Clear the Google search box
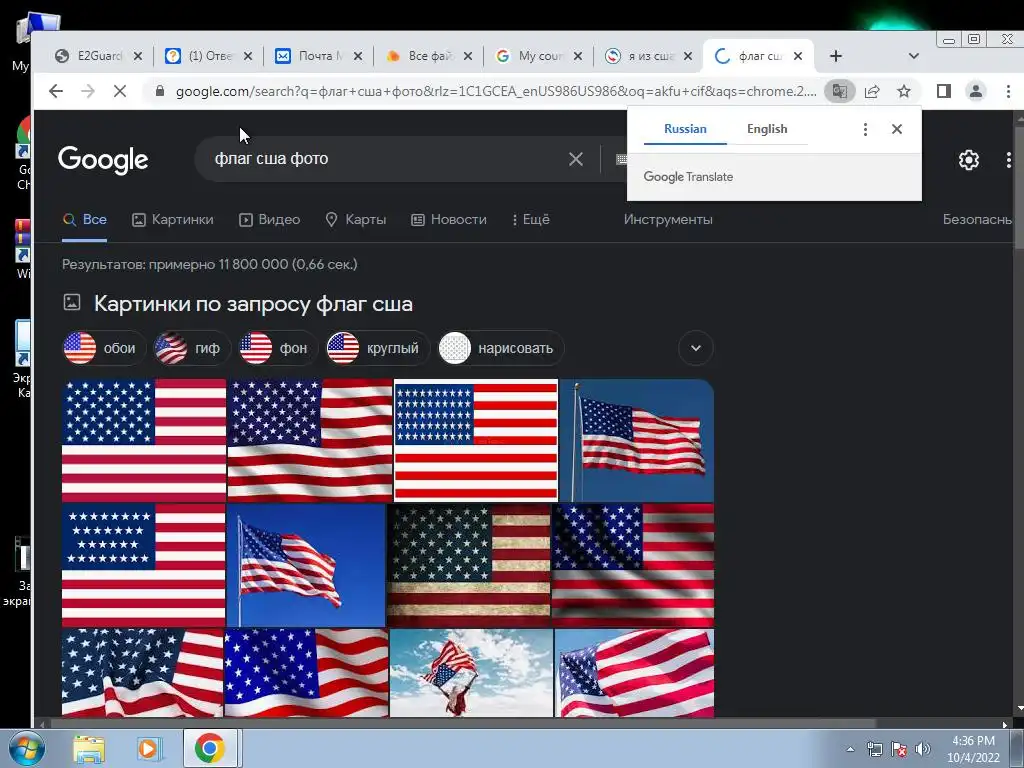The image size is (1024, 768). point(575,159)
